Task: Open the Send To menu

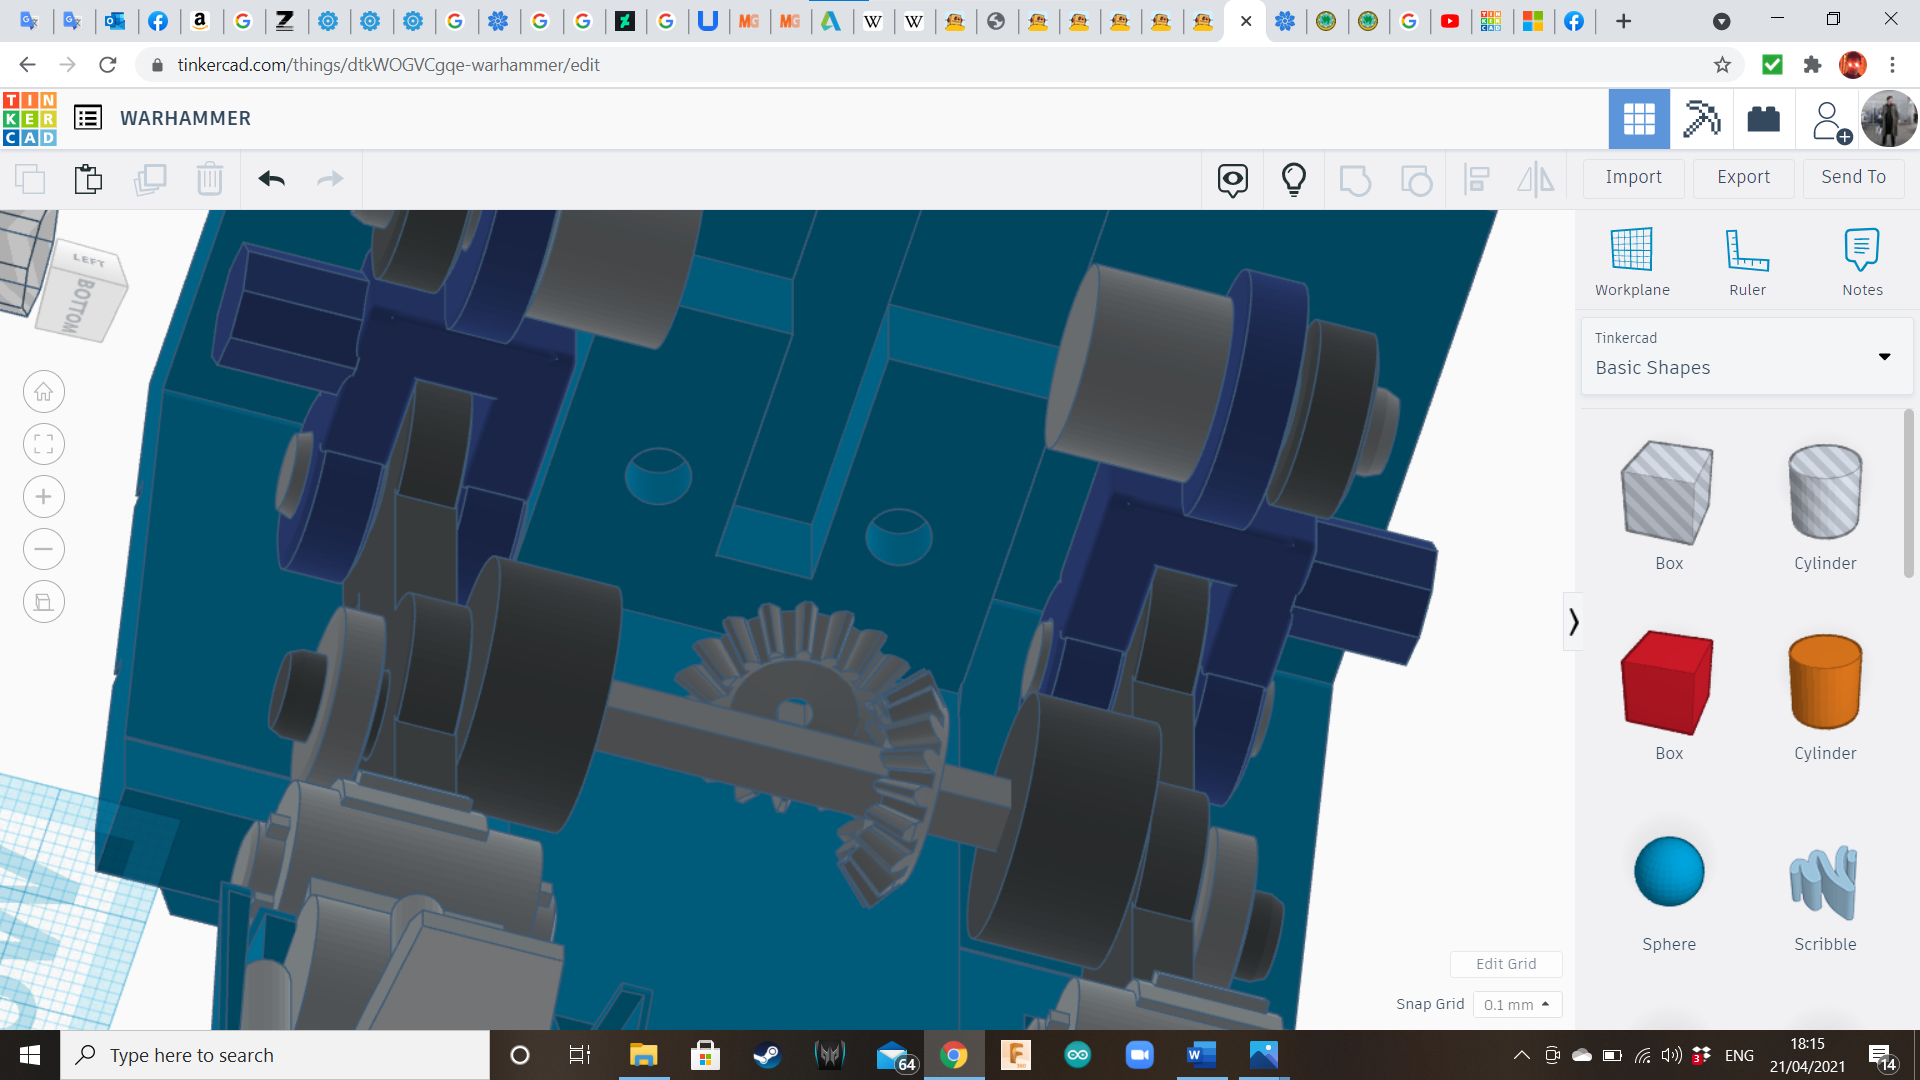Action: [1853, 177]
